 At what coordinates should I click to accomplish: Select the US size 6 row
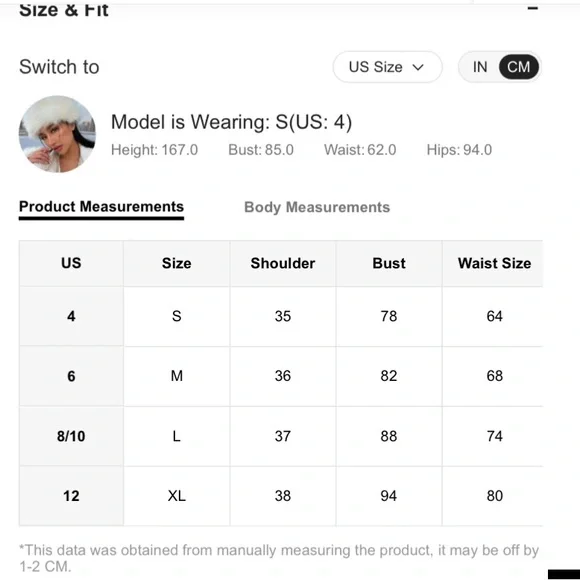[x=281, y=376]
